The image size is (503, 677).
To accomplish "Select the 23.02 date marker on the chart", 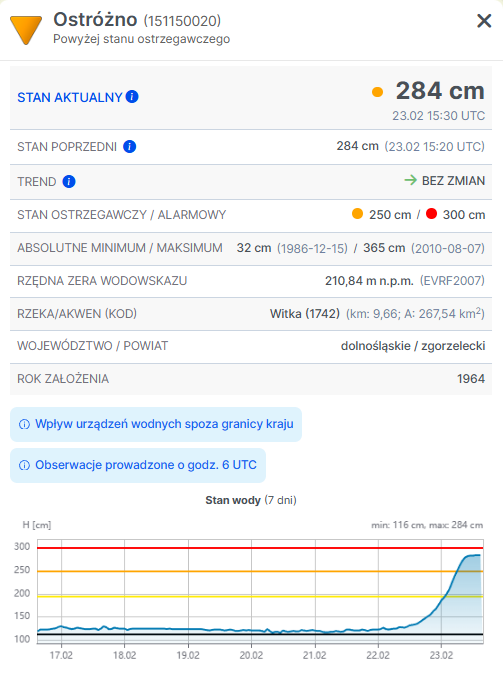I will click(441, 655).
